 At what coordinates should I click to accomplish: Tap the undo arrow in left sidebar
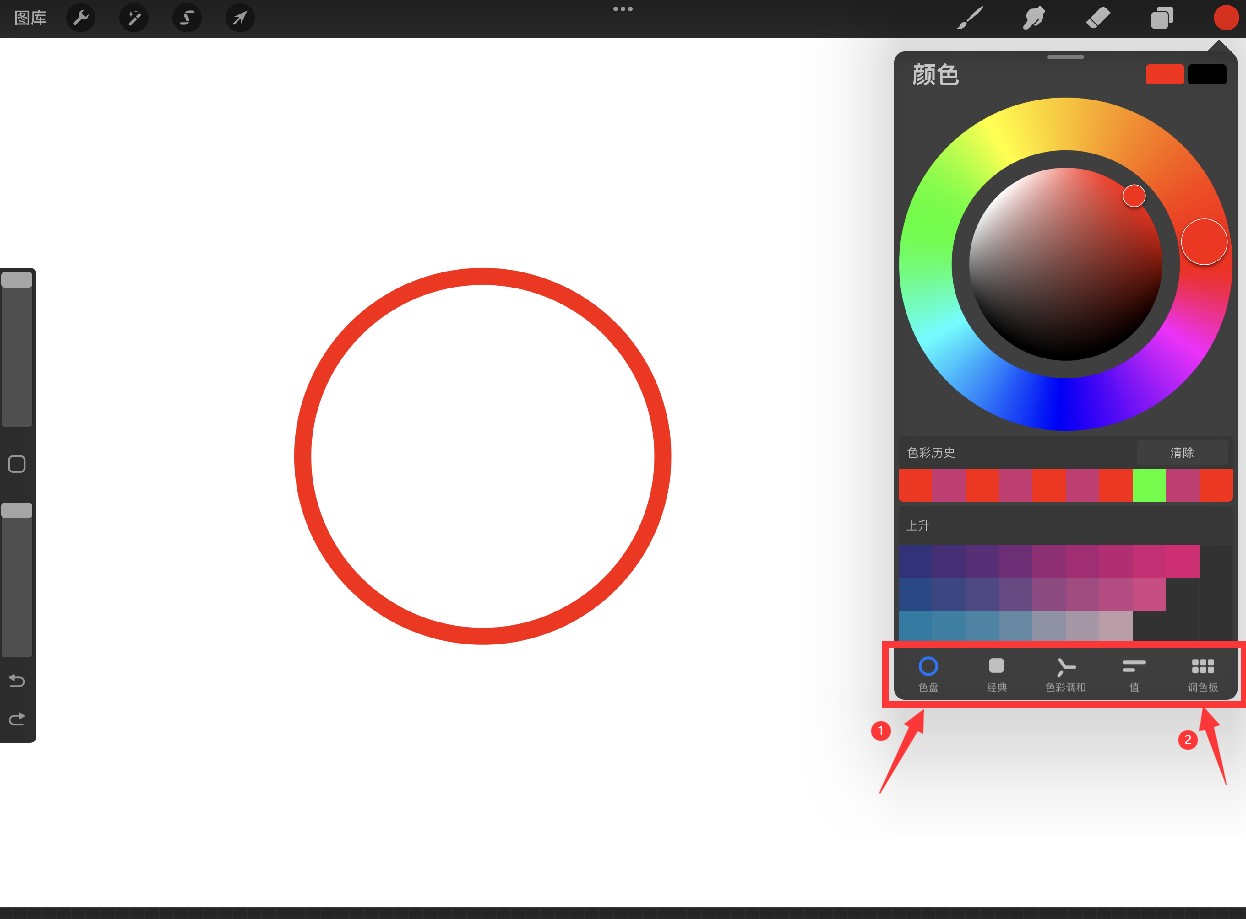(16, 681)
